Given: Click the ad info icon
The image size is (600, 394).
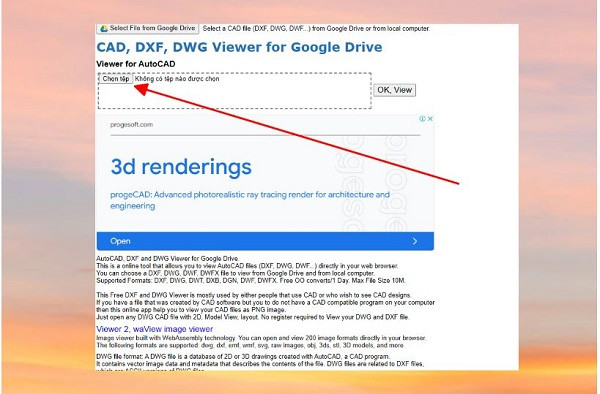Looking at the screenshot, I should pyautogui.click(x=422, y=119).
